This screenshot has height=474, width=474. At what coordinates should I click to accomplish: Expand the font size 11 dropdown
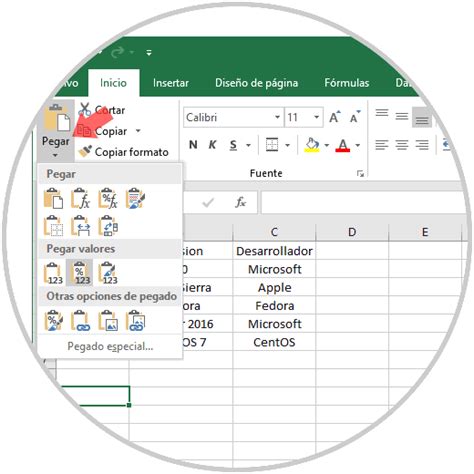click(316, 117)
